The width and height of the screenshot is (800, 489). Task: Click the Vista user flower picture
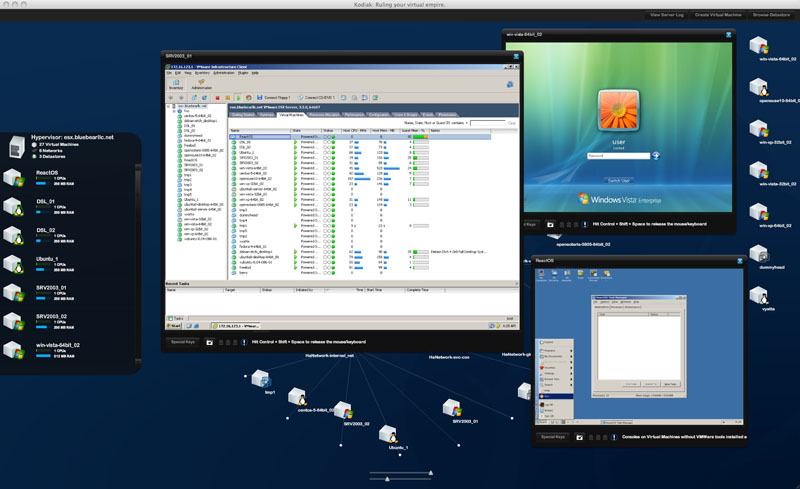click(618, 111)
